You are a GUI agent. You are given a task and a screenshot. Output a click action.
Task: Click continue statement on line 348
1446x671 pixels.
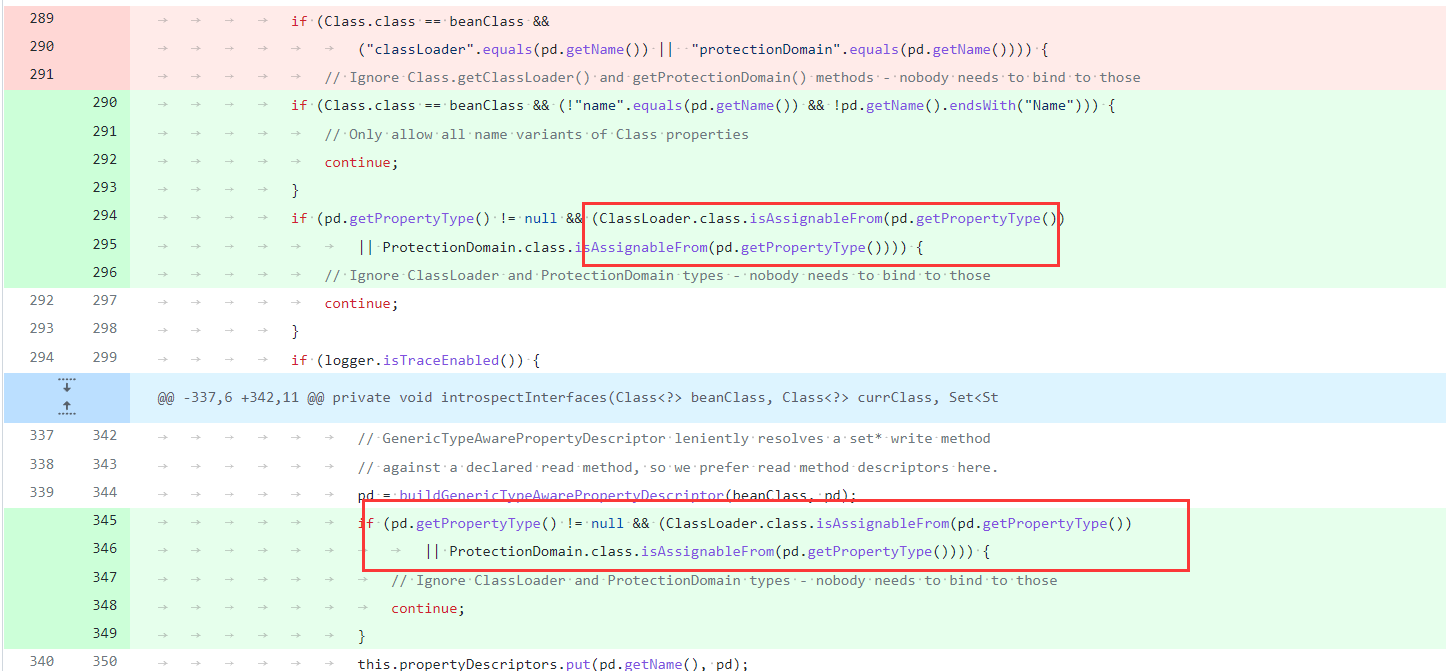(x=427, y=608)
